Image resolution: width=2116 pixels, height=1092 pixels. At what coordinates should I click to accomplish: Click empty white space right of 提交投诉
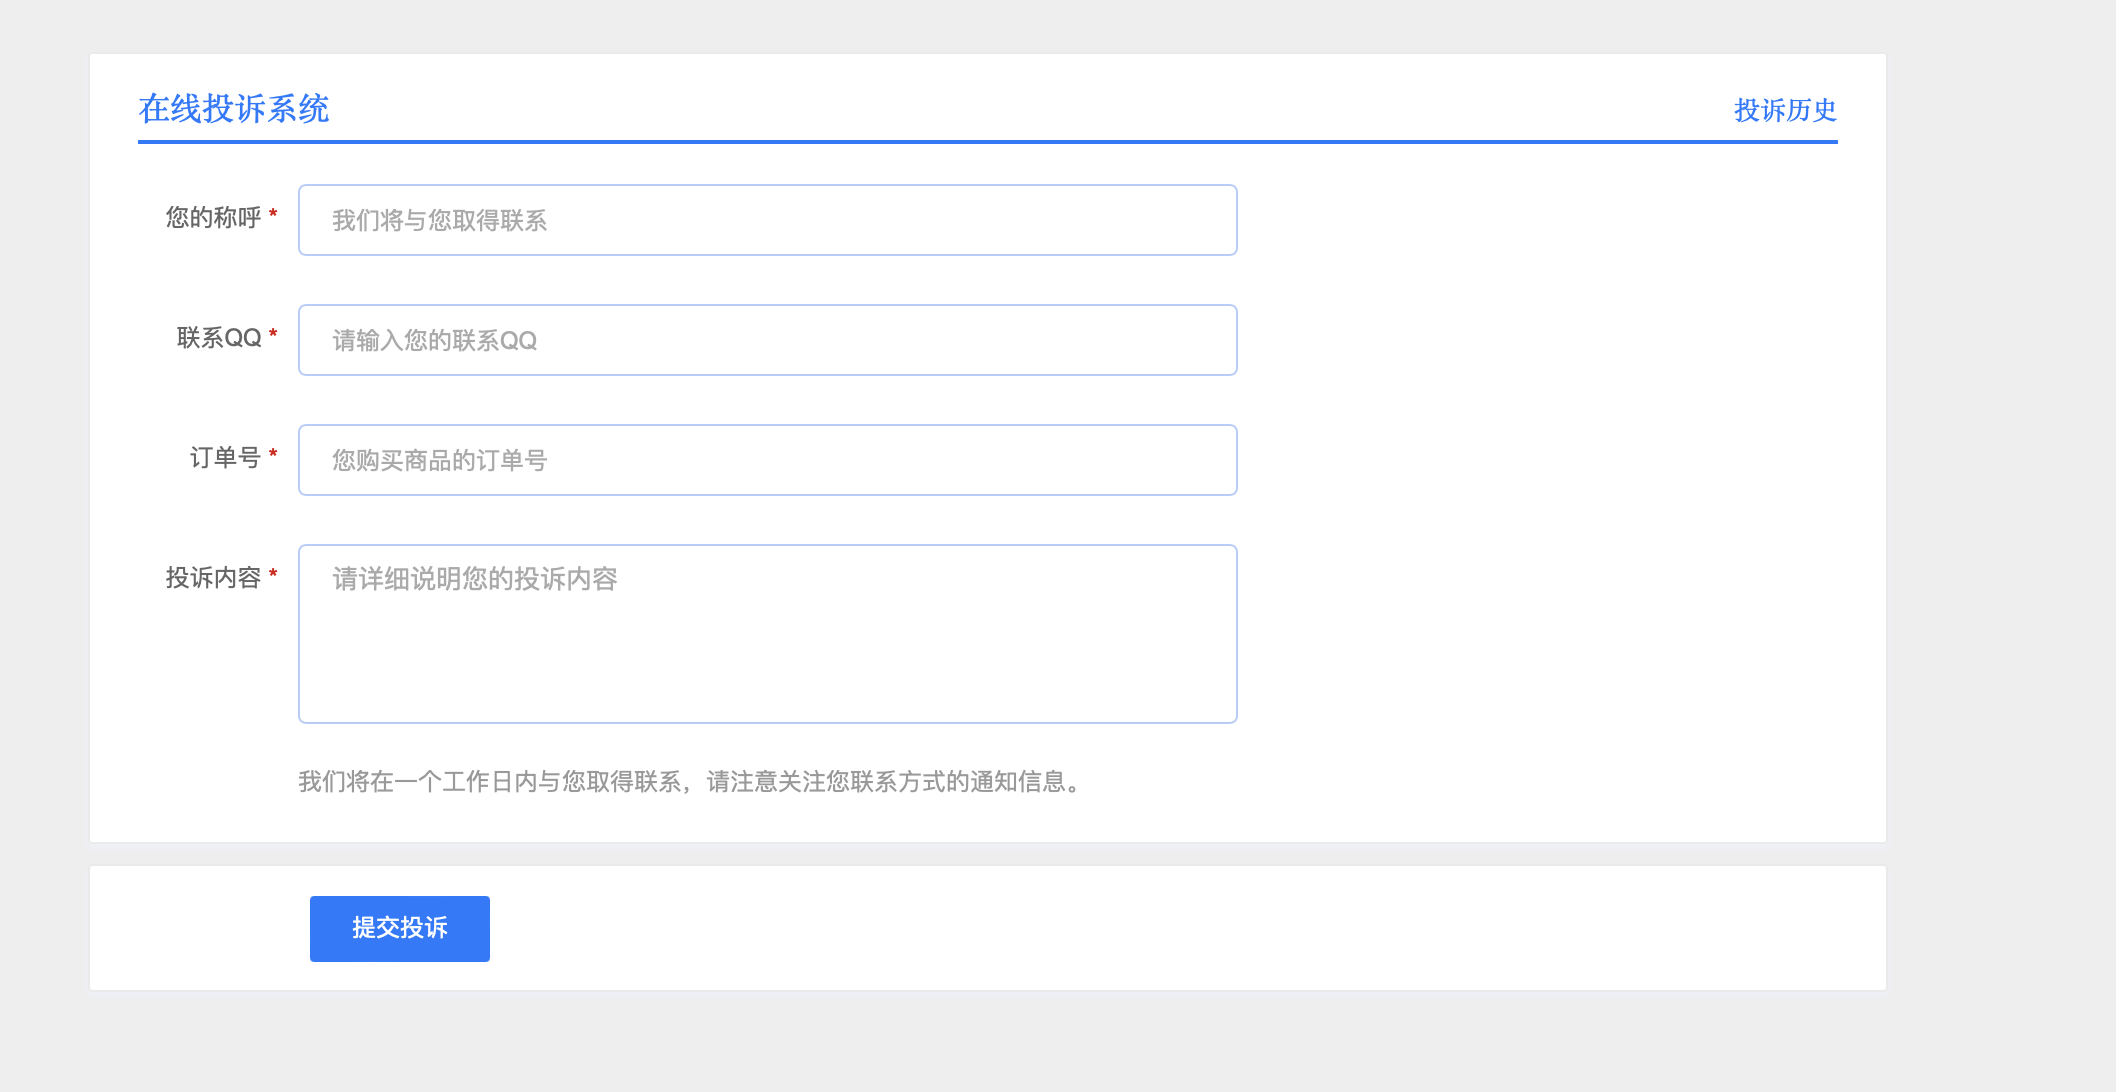pos(1100,928)
